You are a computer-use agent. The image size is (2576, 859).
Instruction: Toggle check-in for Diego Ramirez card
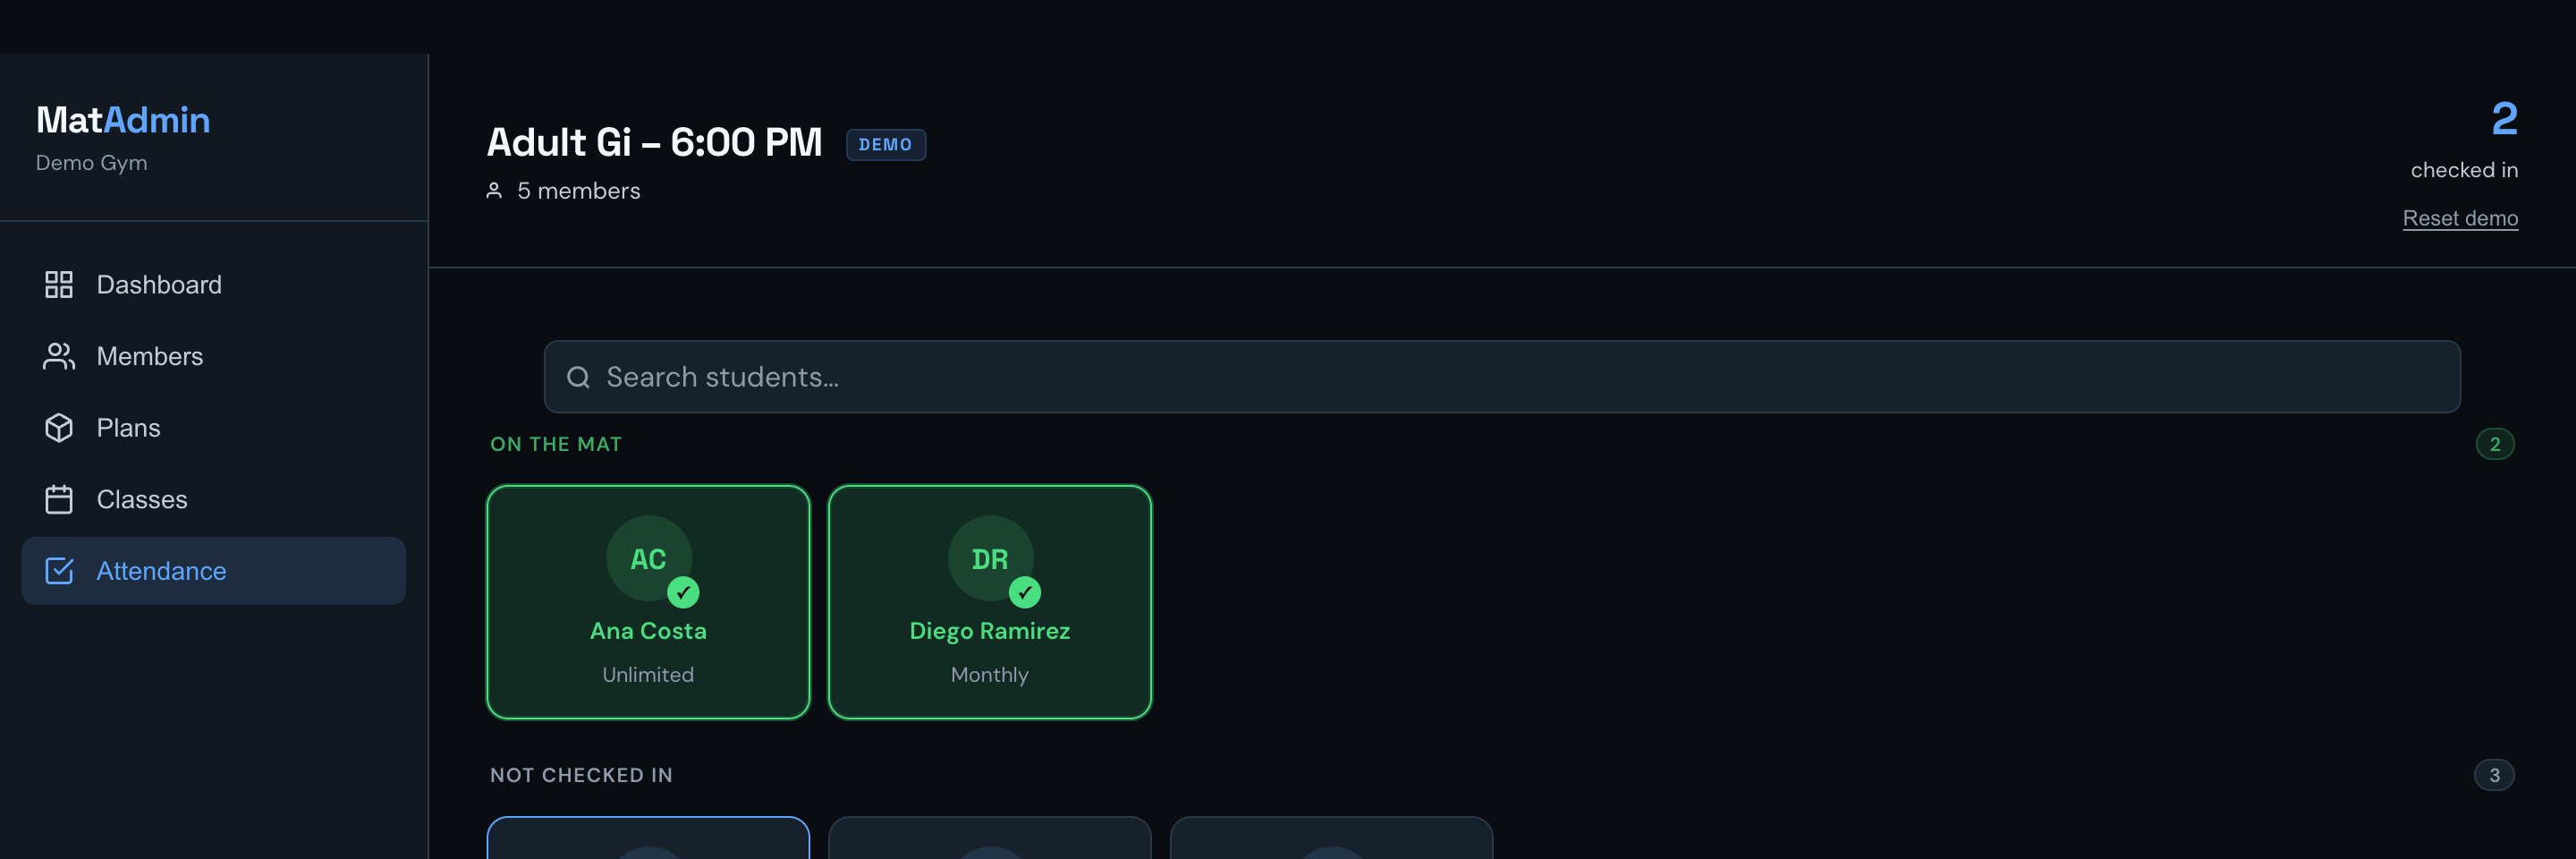tap(990, 602)
